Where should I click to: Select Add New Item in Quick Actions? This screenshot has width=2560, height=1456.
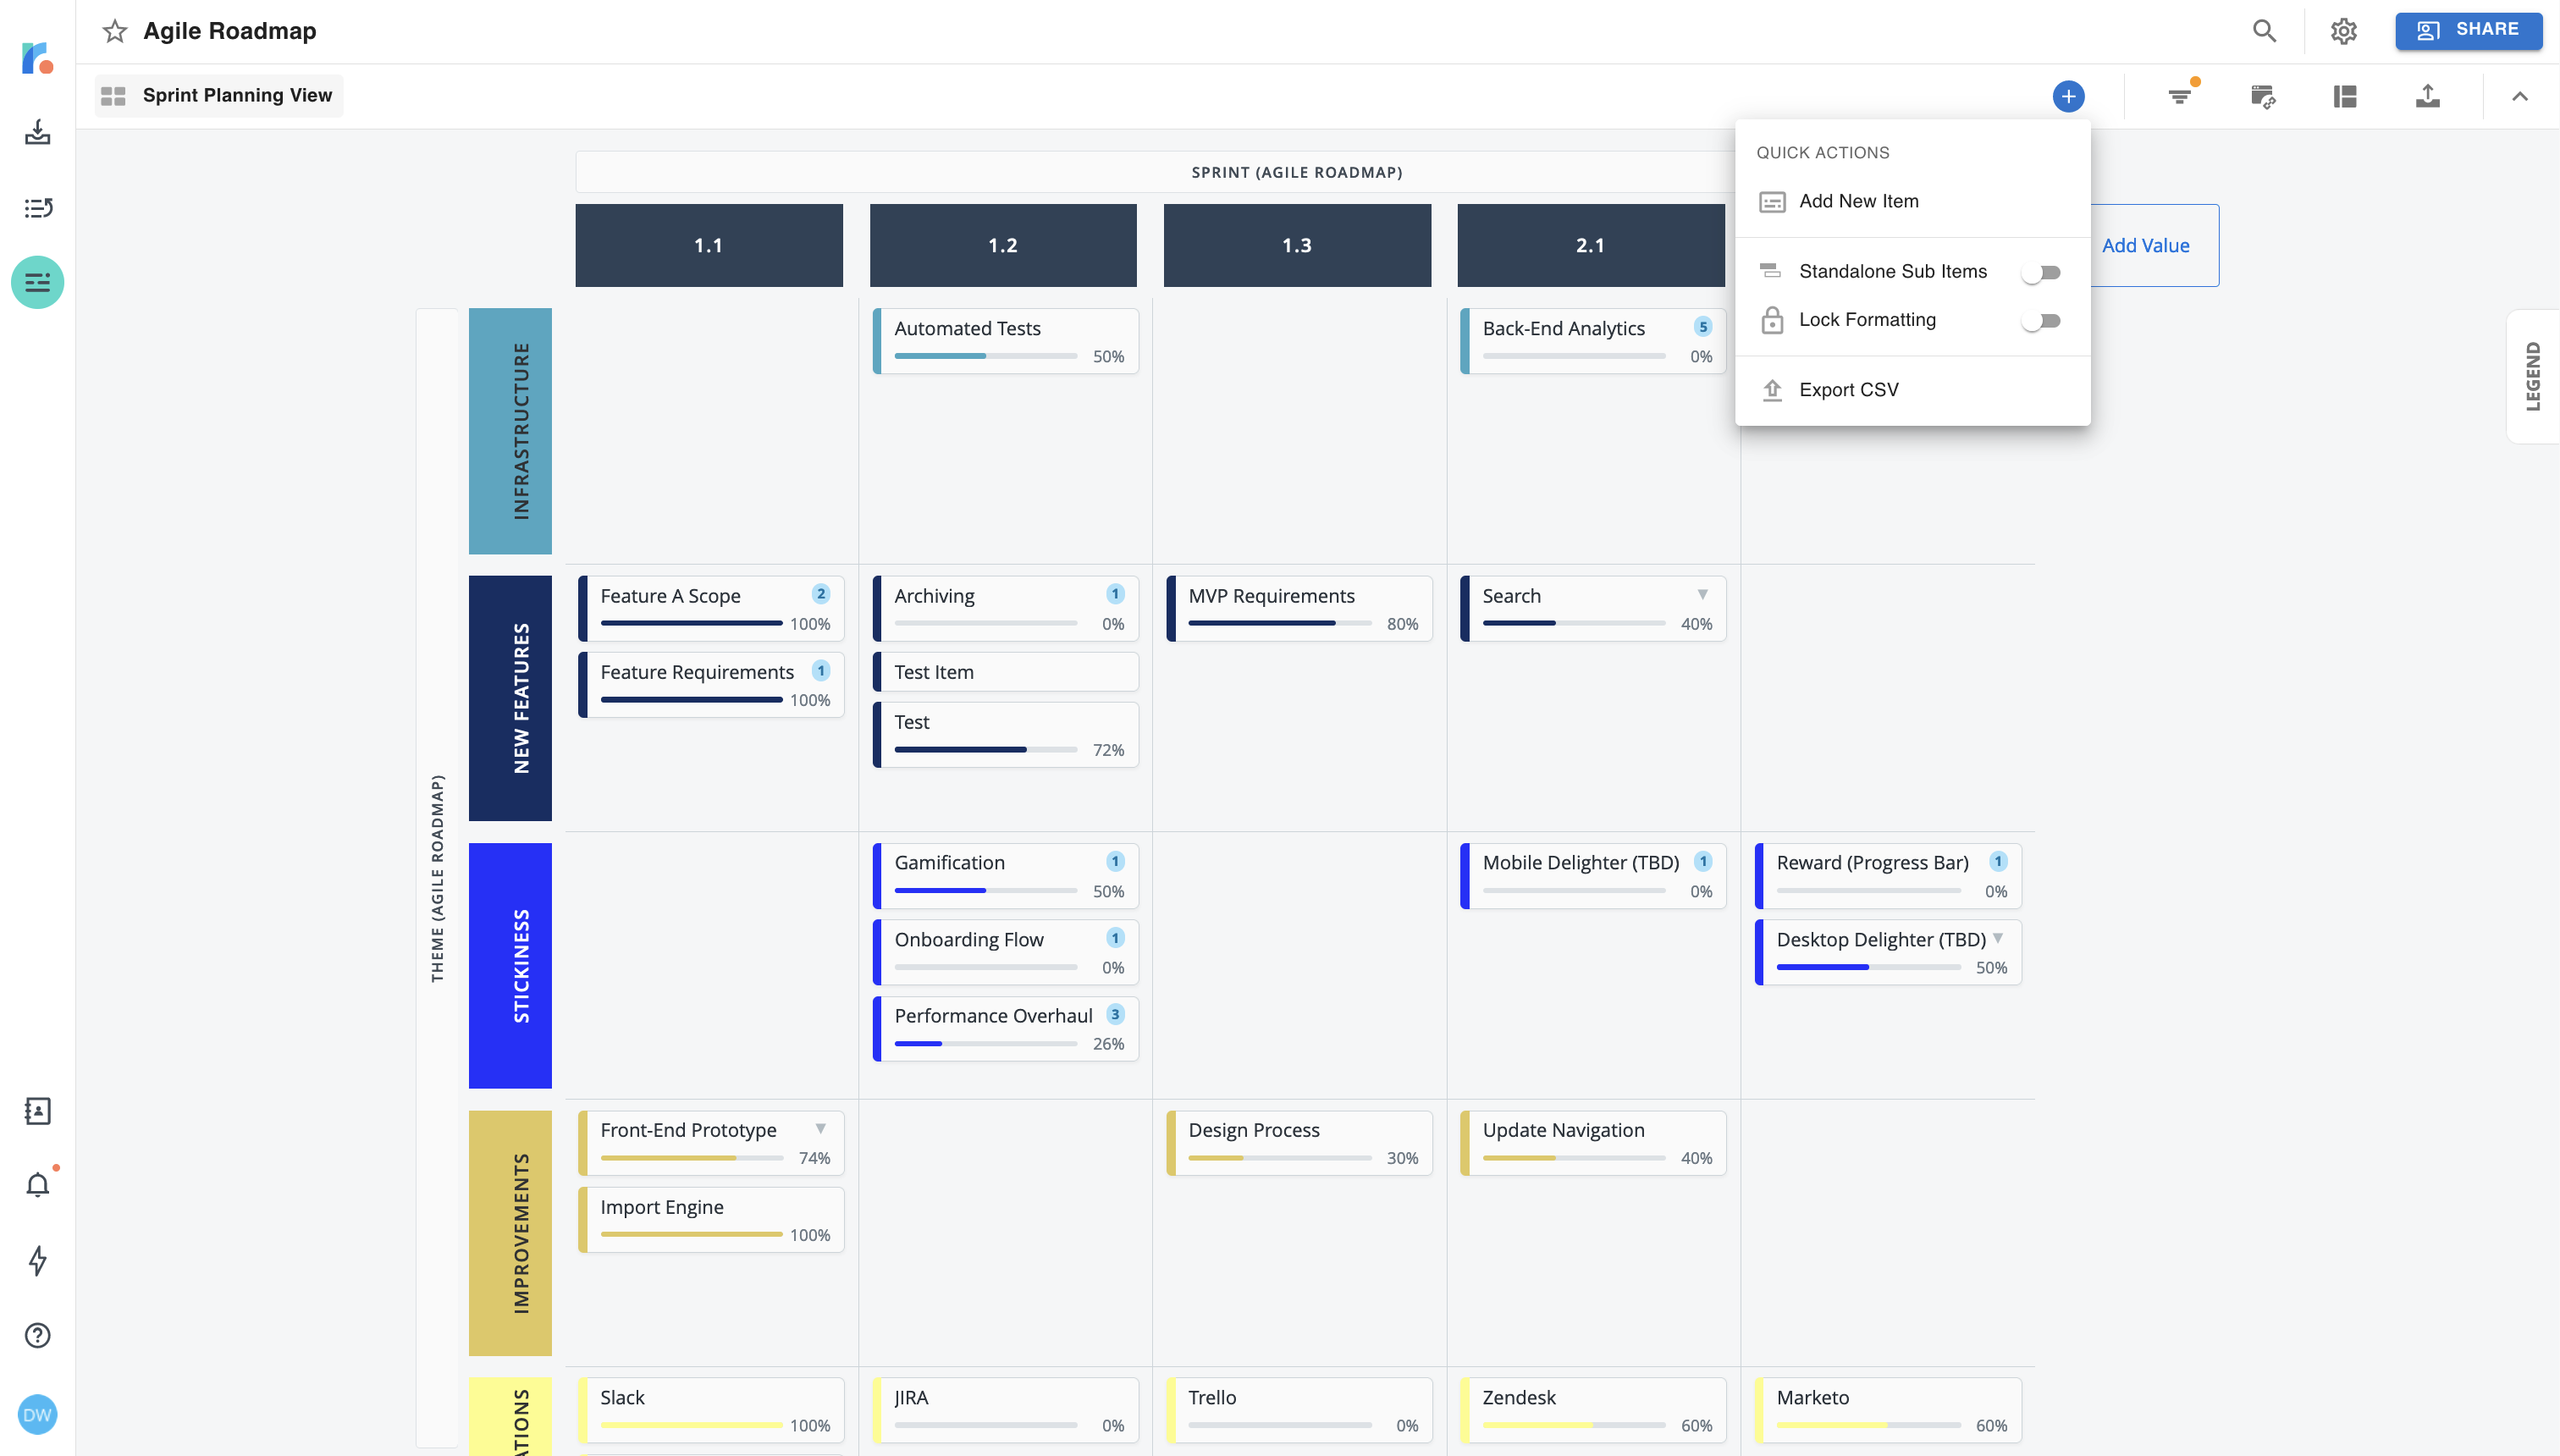tap(1912, 202)
